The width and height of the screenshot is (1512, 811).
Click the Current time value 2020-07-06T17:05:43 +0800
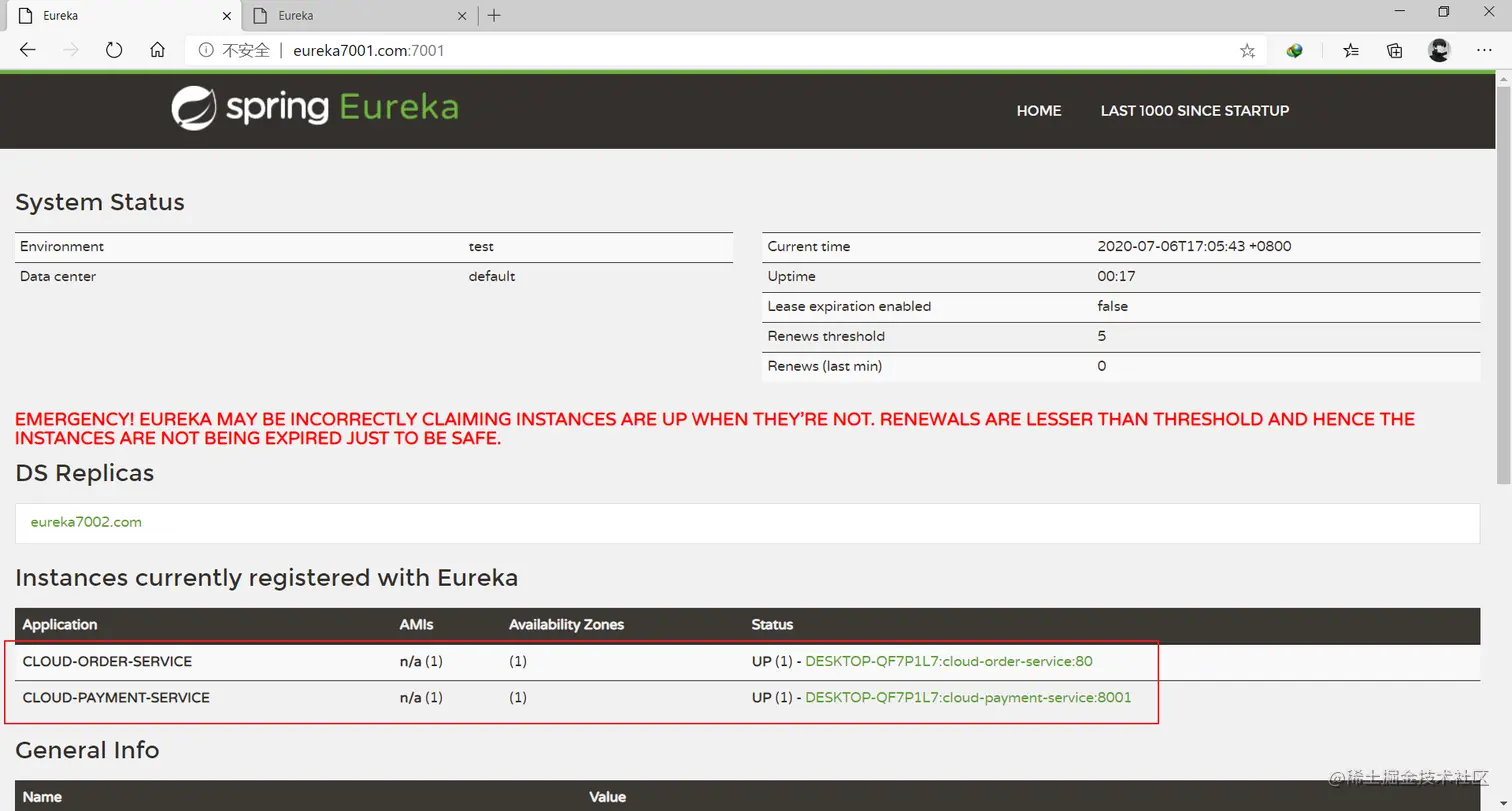(1194, 246)
